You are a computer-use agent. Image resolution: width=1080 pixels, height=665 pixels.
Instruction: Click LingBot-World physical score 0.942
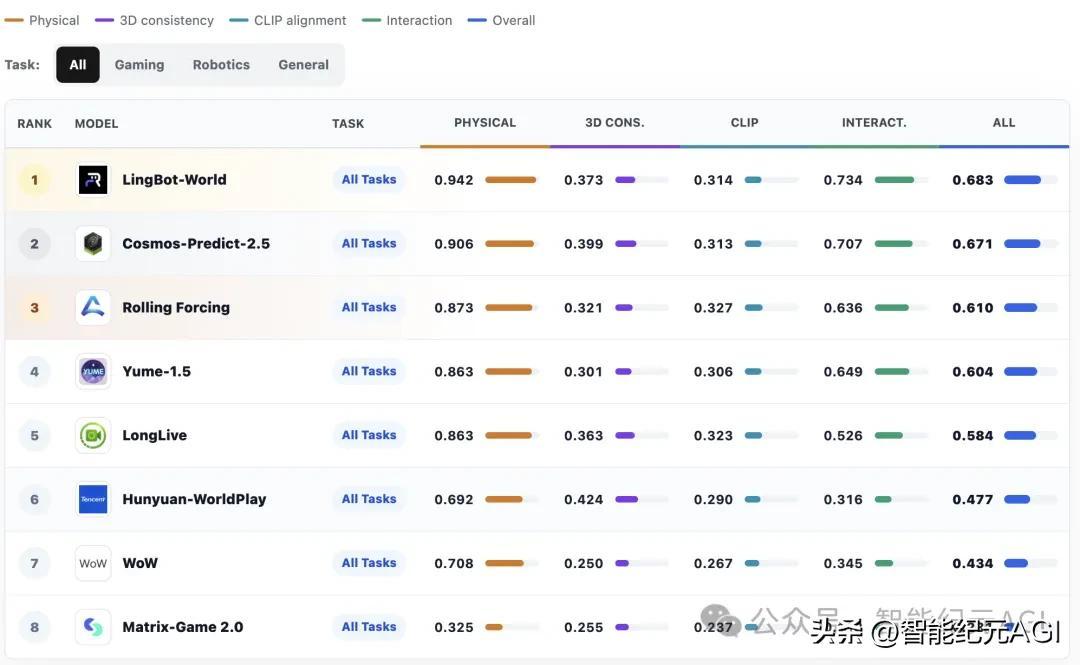pos(454,181)
